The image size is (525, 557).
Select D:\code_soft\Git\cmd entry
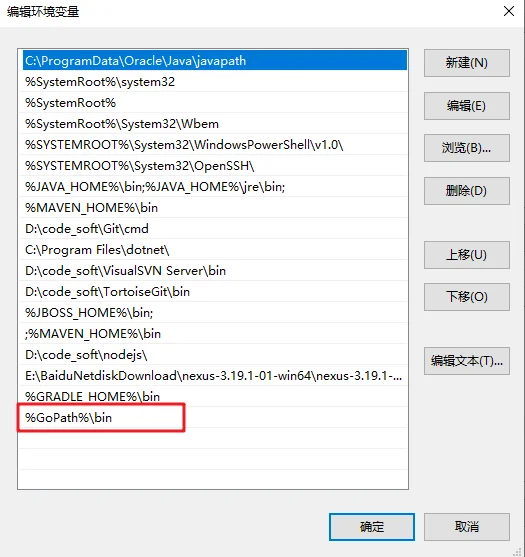tap(213, 228)
